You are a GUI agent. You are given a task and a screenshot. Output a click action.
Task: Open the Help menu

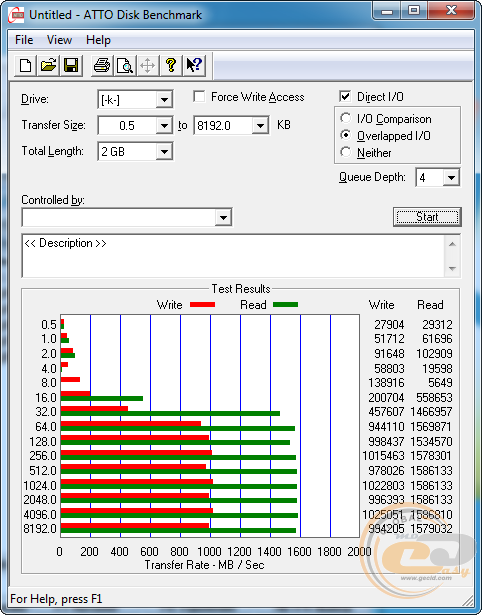click(98, 40)
